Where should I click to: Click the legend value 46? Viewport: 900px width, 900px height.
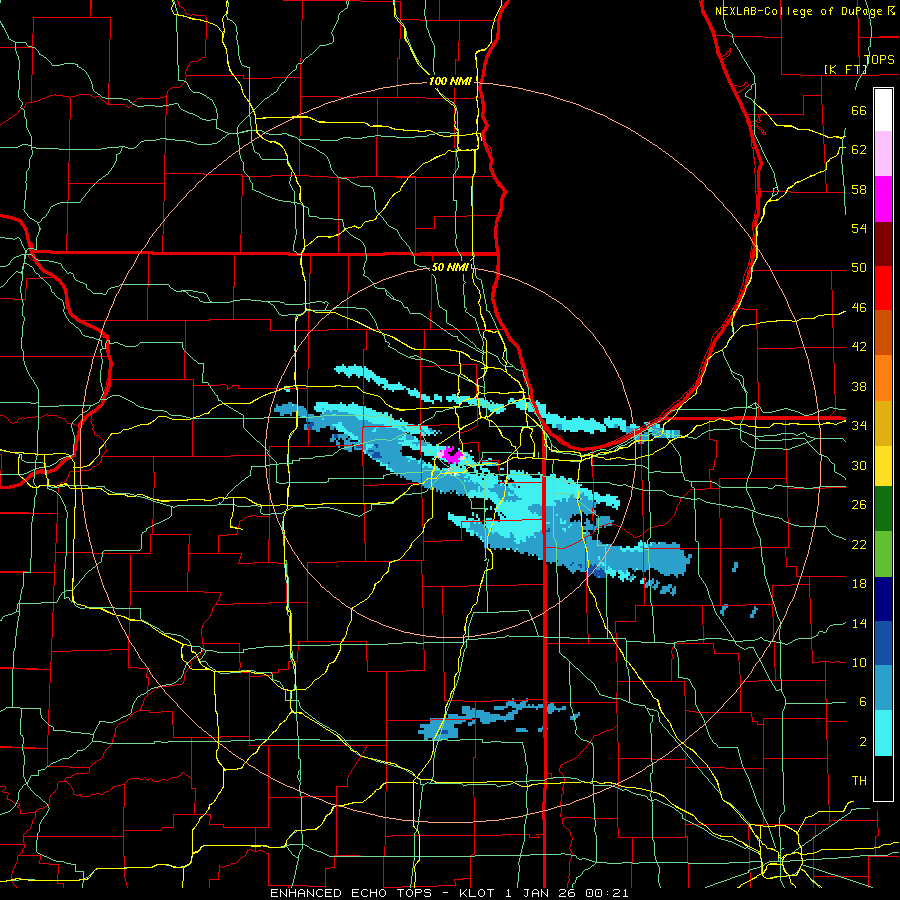tap(859, 308)
